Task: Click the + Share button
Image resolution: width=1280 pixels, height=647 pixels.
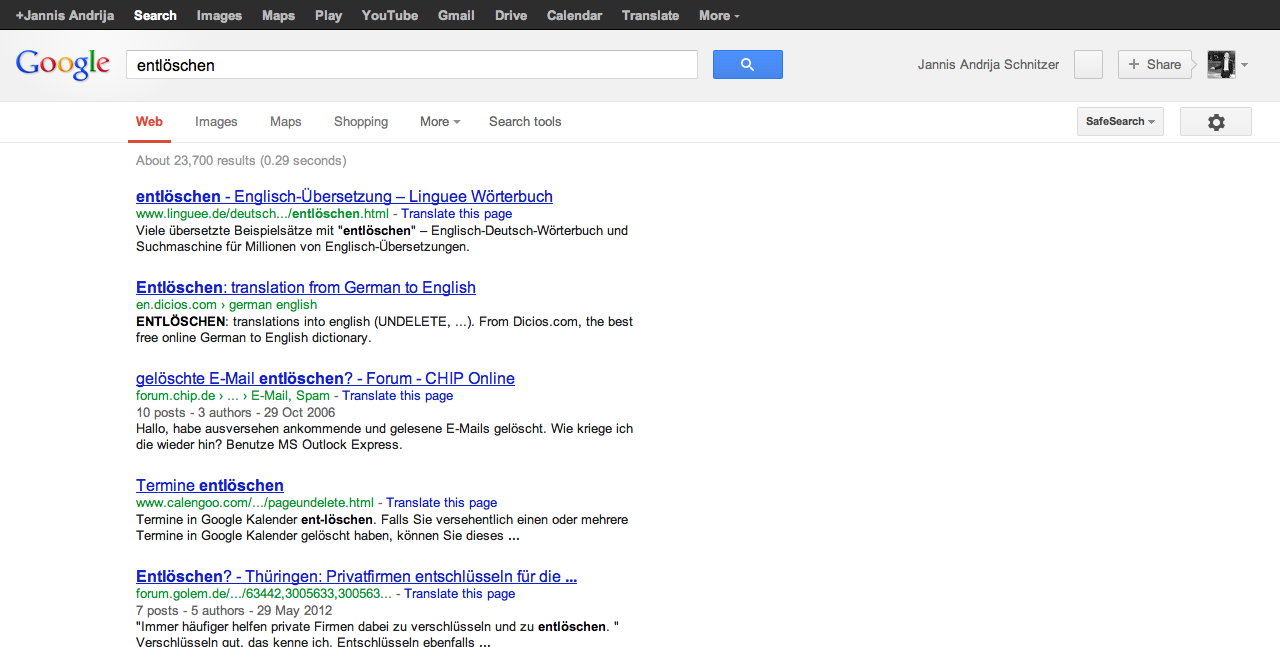Action: coord(1155,65)
